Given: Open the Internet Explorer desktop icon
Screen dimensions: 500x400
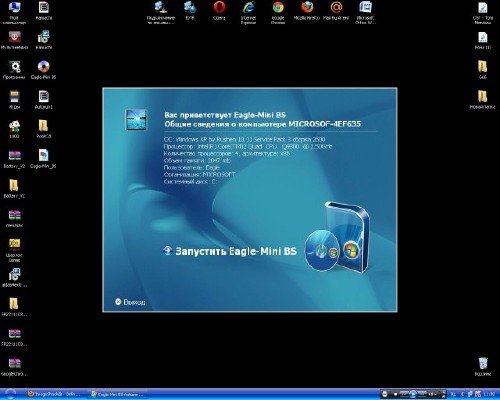Looking at the screenshot, I should [x=248, y=13].
